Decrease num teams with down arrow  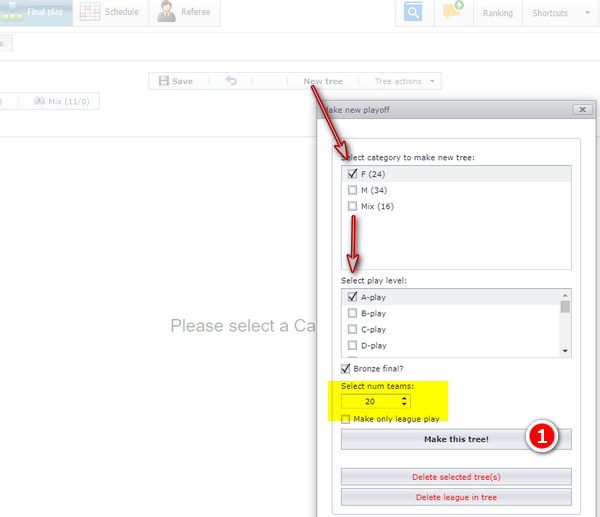[404, 404]
